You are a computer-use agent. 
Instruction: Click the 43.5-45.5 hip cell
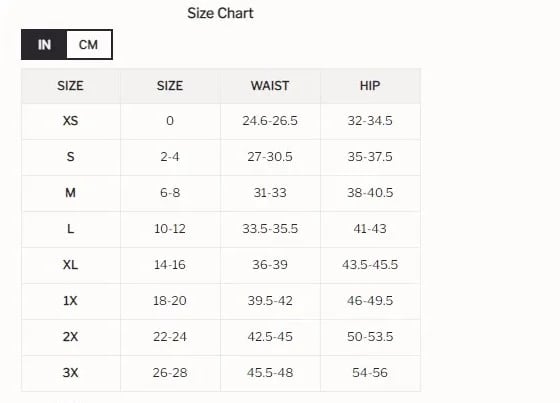[x=370, y=265]
